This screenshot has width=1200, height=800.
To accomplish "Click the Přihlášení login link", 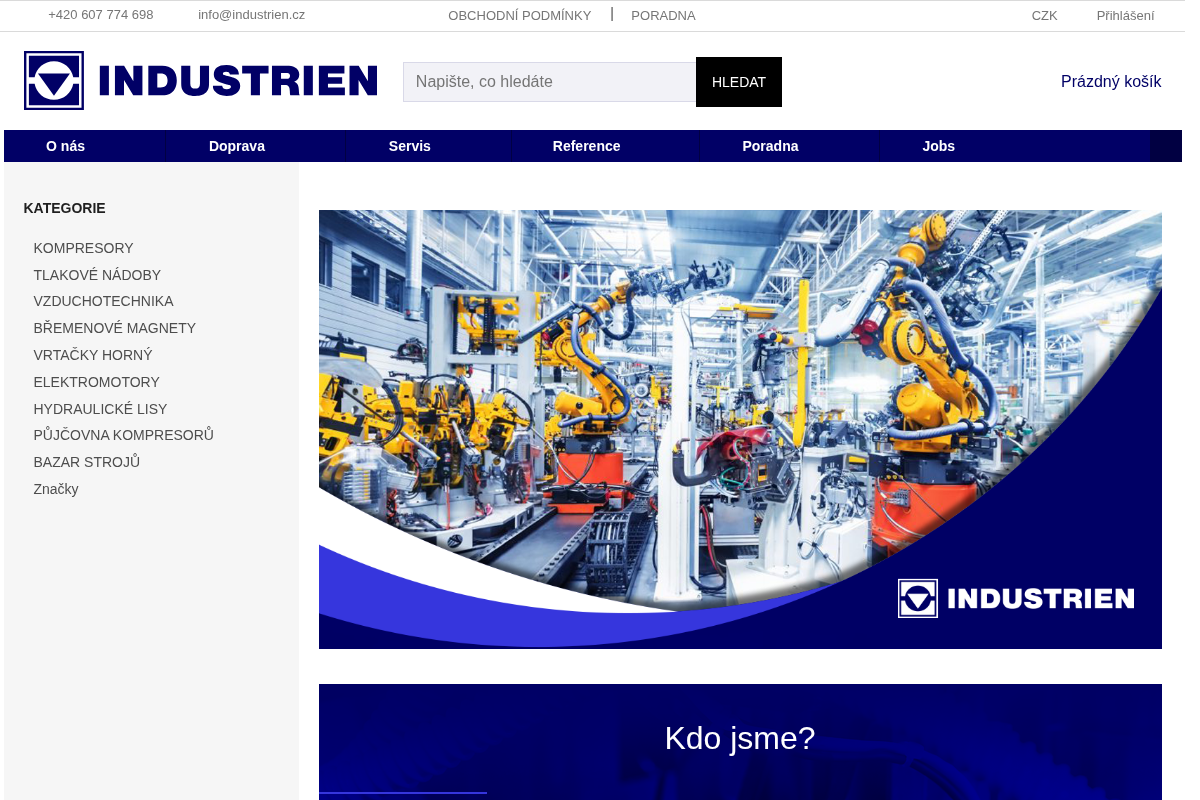I will [x=1125, y=16].
